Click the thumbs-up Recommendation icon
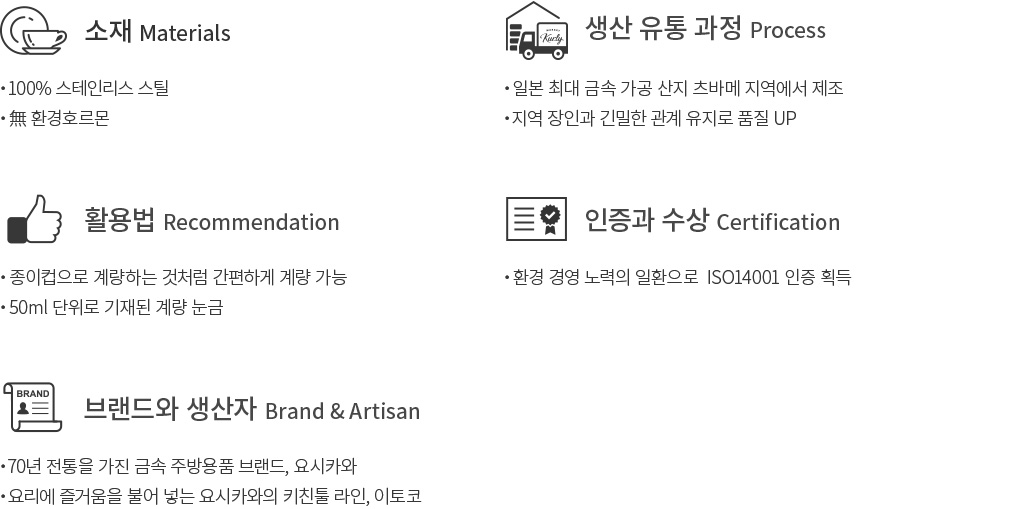The width and height of the screenshot is (1010, 509). click(x=34, y=219)
